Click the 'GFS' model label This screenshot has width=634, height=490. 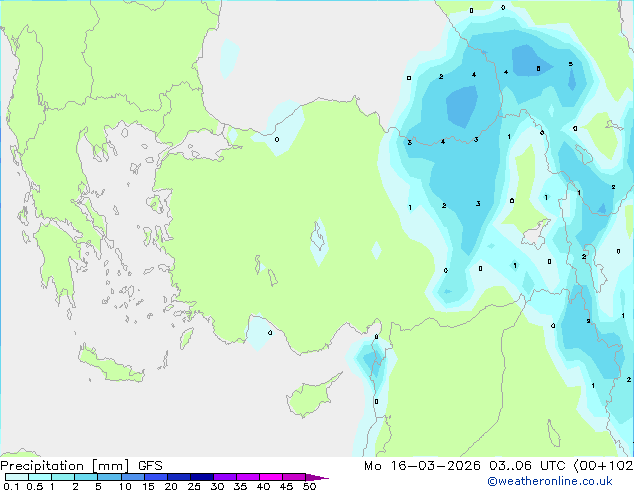point(150,466)
